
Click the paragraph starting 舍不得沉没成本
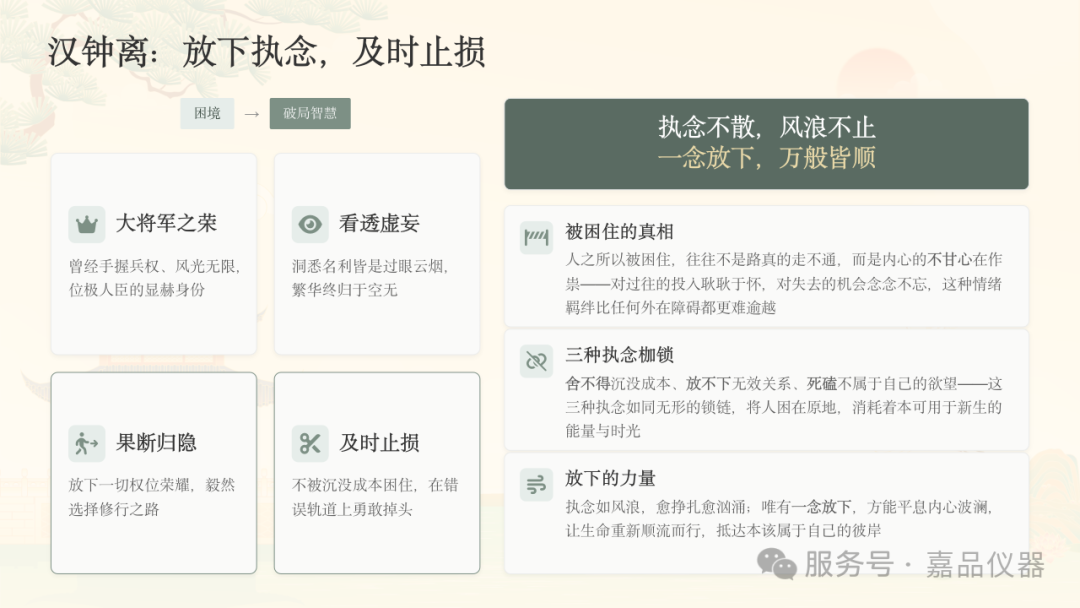784,407
